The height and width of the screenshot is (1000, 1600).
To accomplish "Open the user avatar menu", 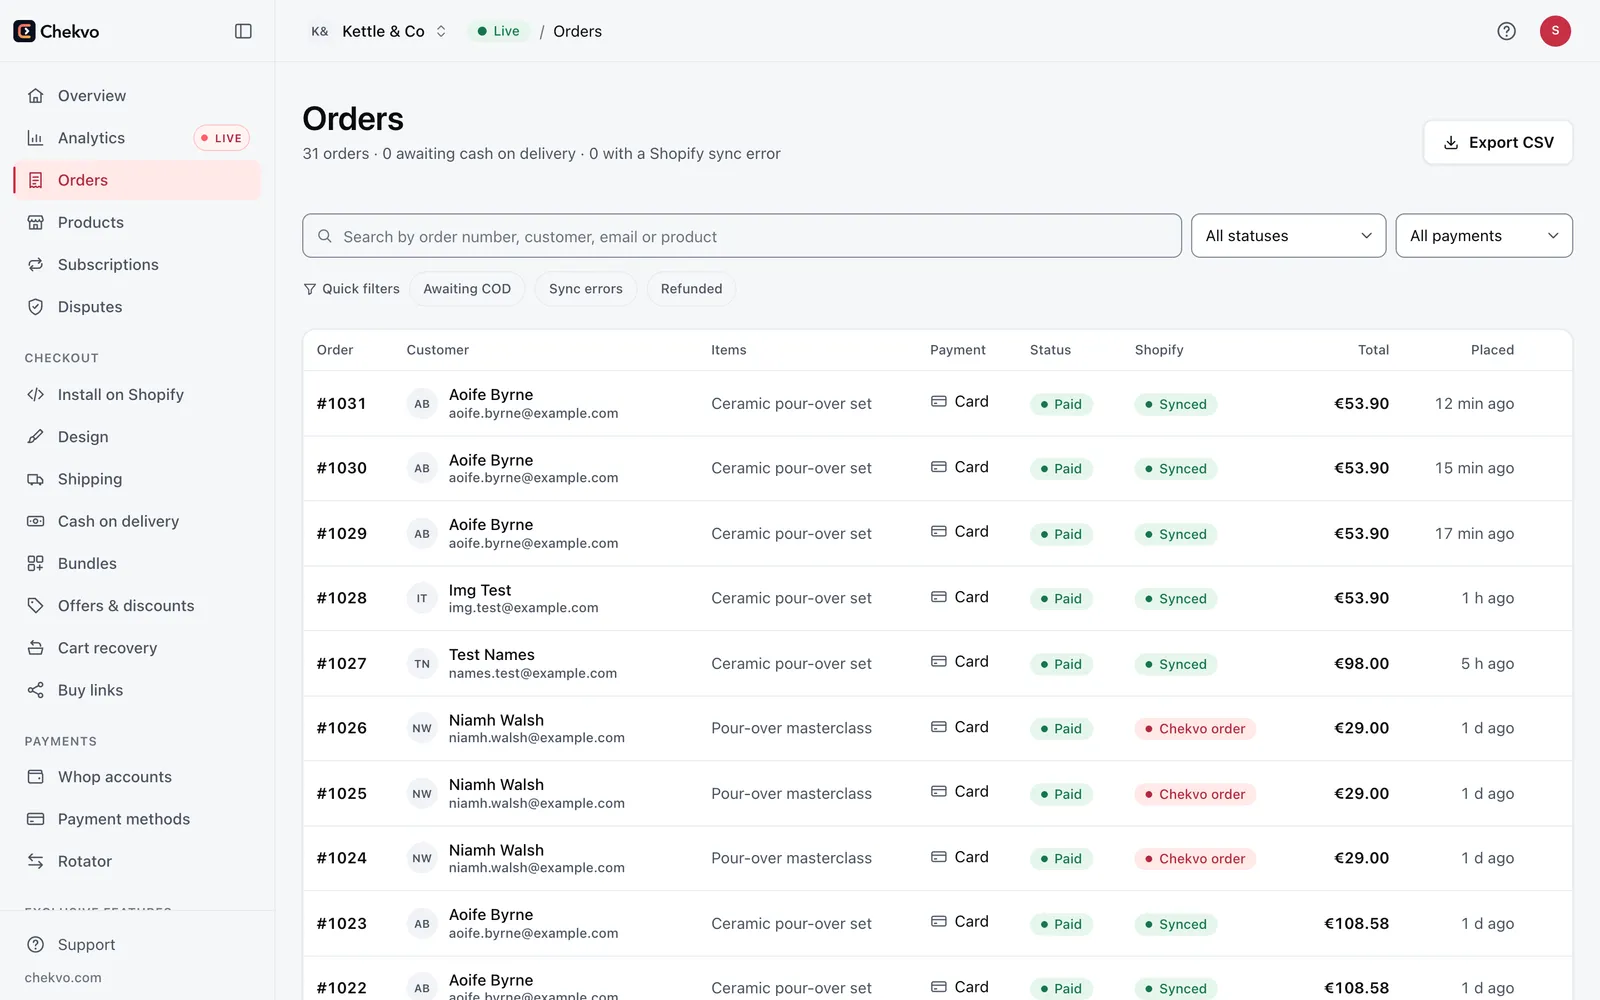I will click(x=1555, y=31).
